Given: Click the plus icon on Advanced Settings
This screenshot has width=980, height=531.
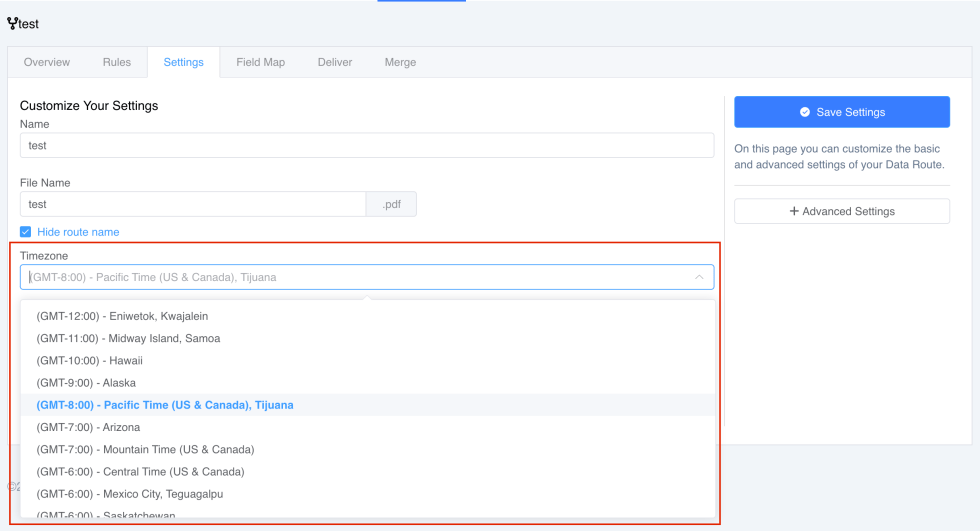Looking at the screenshot, I should click(794, 211).
